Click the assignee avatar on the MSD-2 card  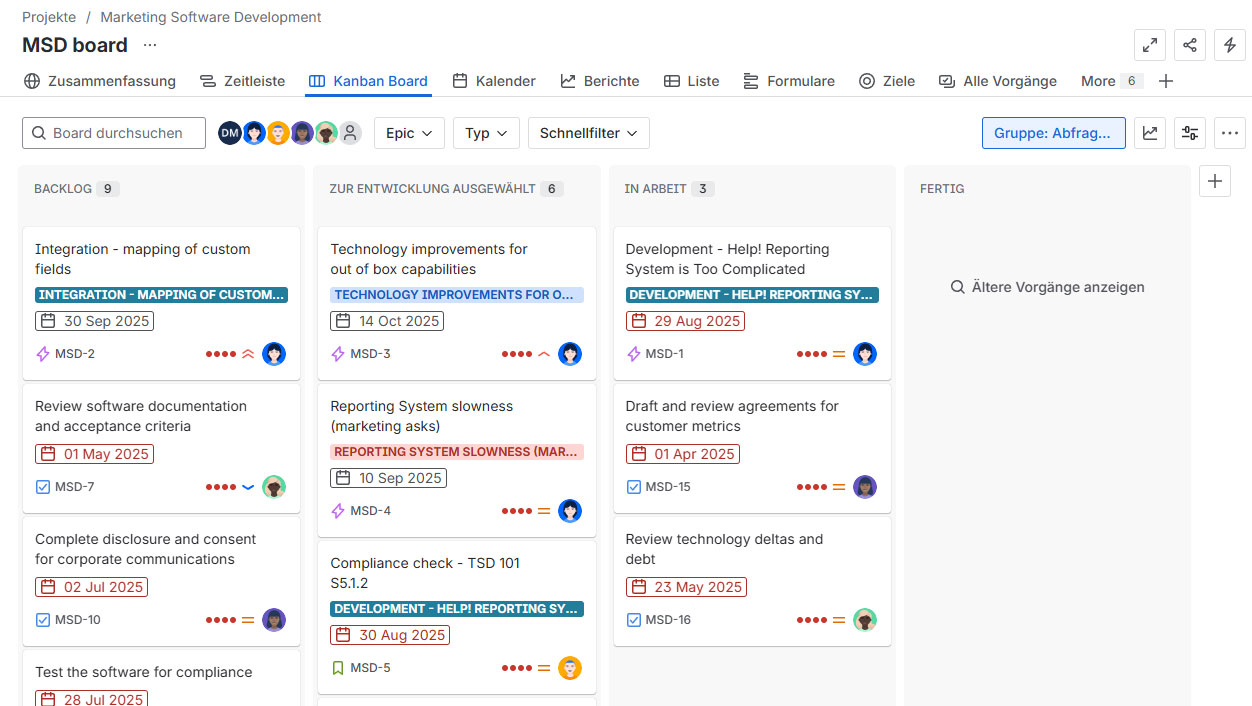point(274,354)
